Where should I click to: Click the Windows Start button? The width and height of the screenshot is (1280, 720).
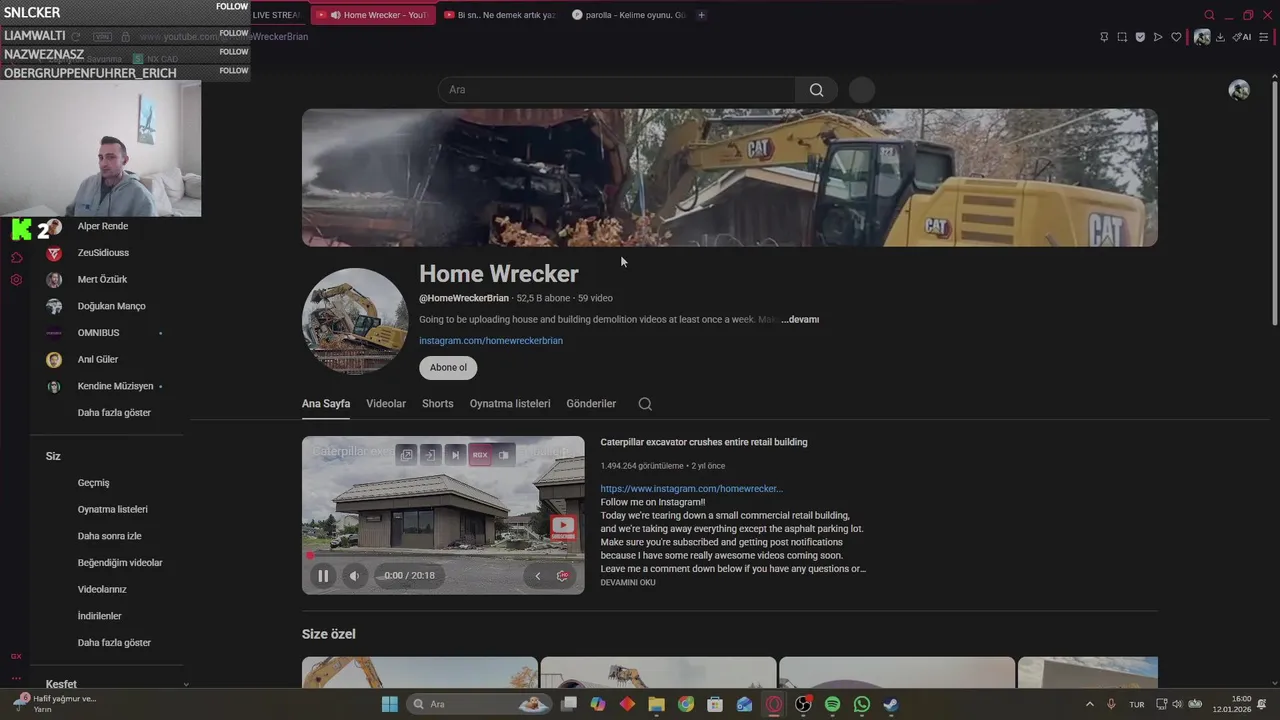tap(390, 704)
